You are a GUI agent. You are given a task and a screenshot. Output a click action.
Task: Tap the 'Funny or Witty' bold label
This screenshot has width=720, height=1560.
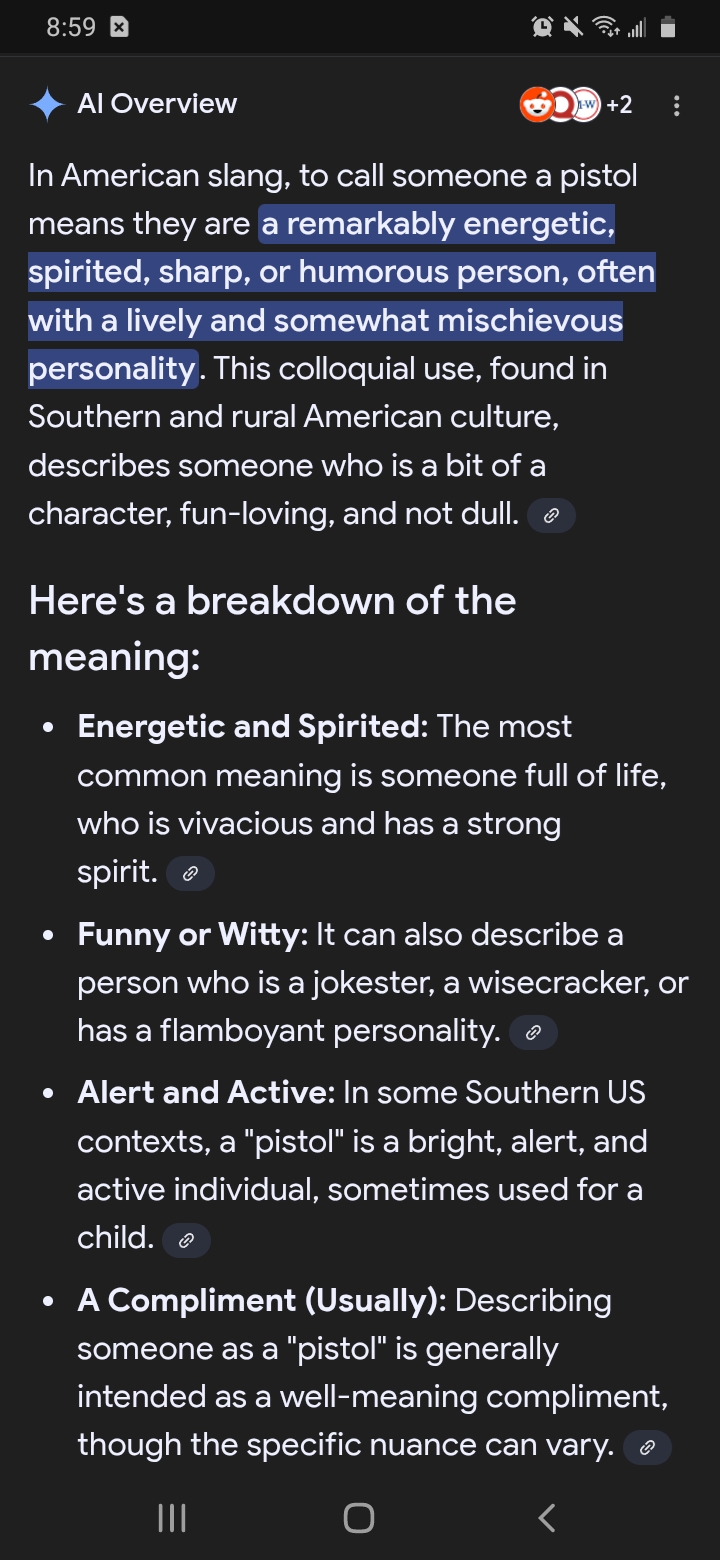coord(193,935)
